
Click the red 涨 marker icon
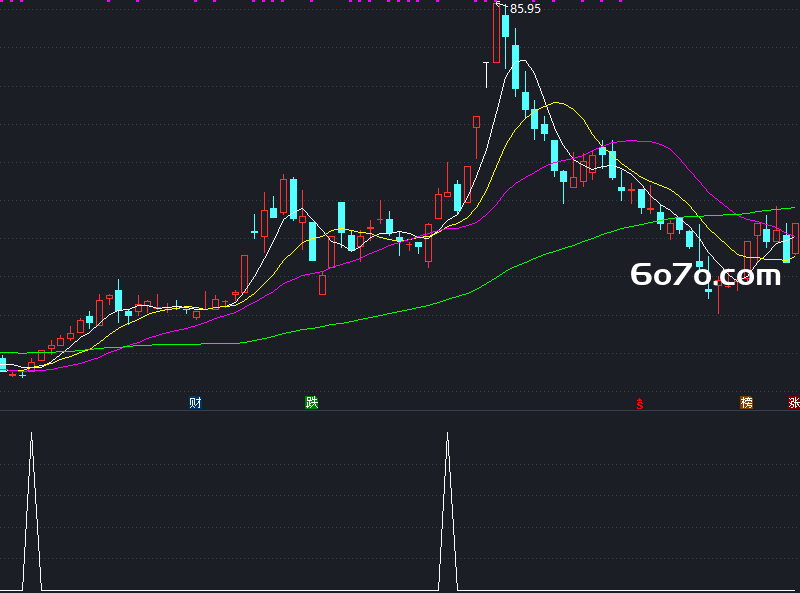click(794, 403)
